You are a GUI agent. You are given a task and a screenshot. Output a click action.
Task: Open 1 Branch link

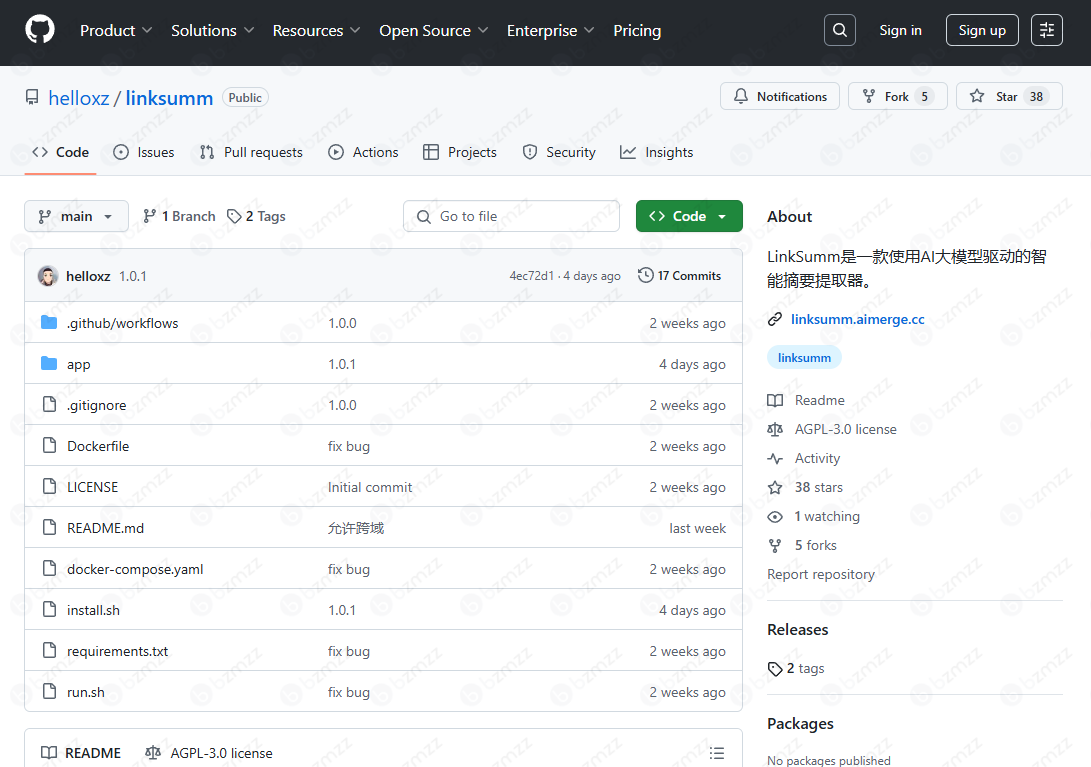[180, 216]
